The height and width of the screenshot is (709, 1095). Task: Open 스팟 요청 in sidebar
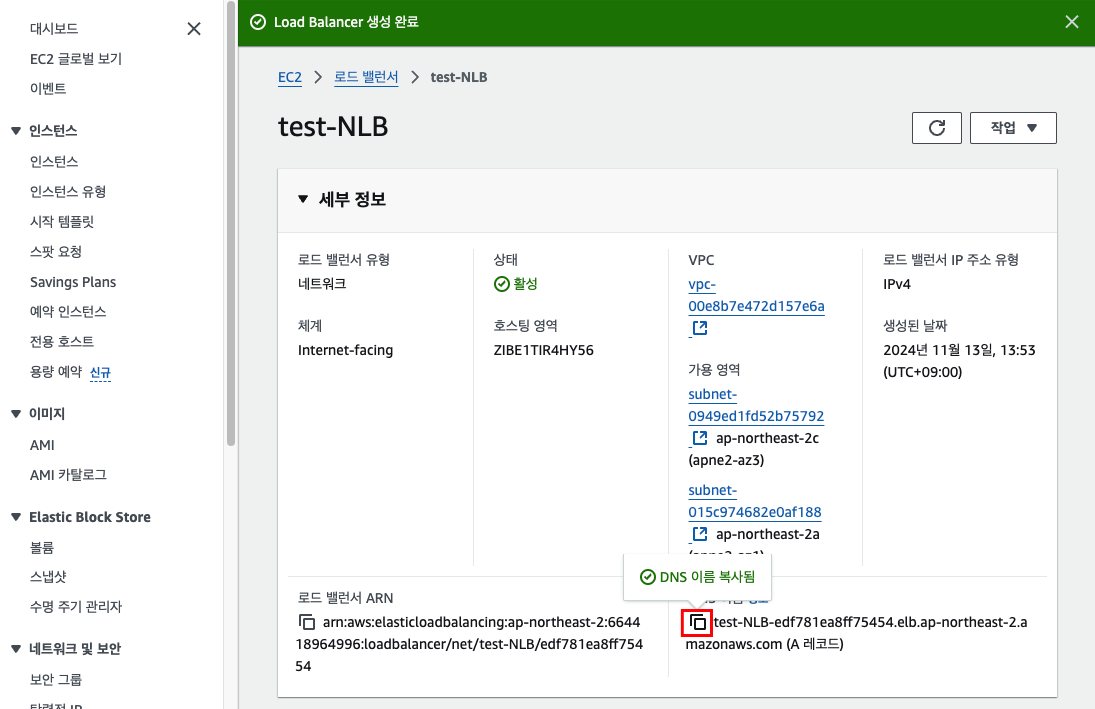click(55, 251)
